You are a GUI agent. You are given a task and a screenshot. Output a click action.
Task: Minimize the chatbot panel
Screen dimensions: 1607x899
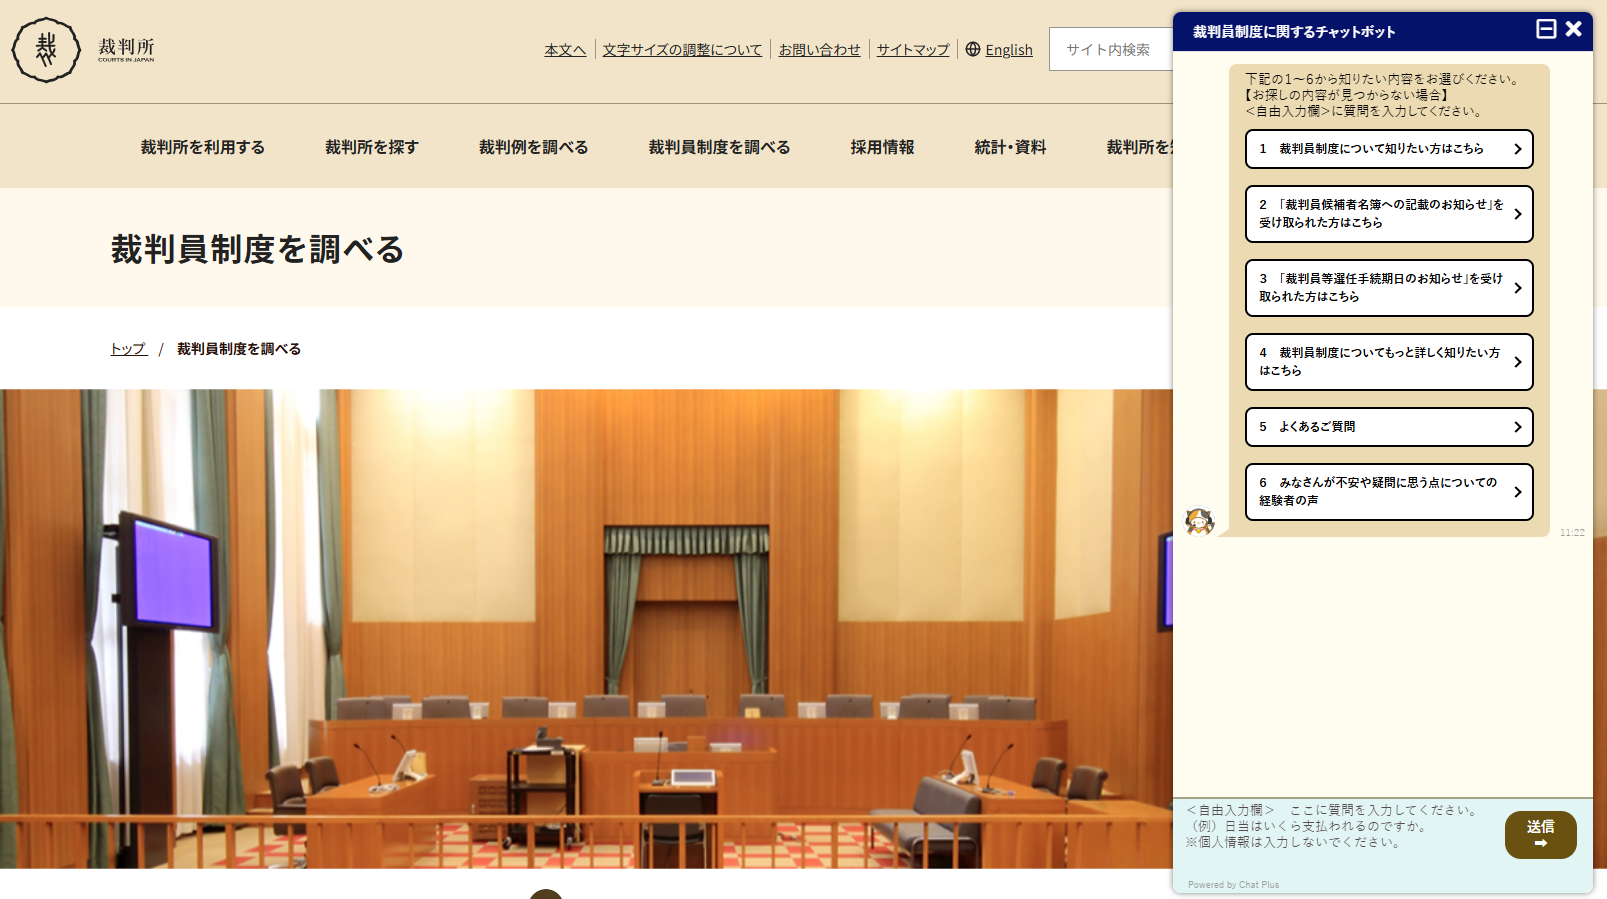[1546, 29]
